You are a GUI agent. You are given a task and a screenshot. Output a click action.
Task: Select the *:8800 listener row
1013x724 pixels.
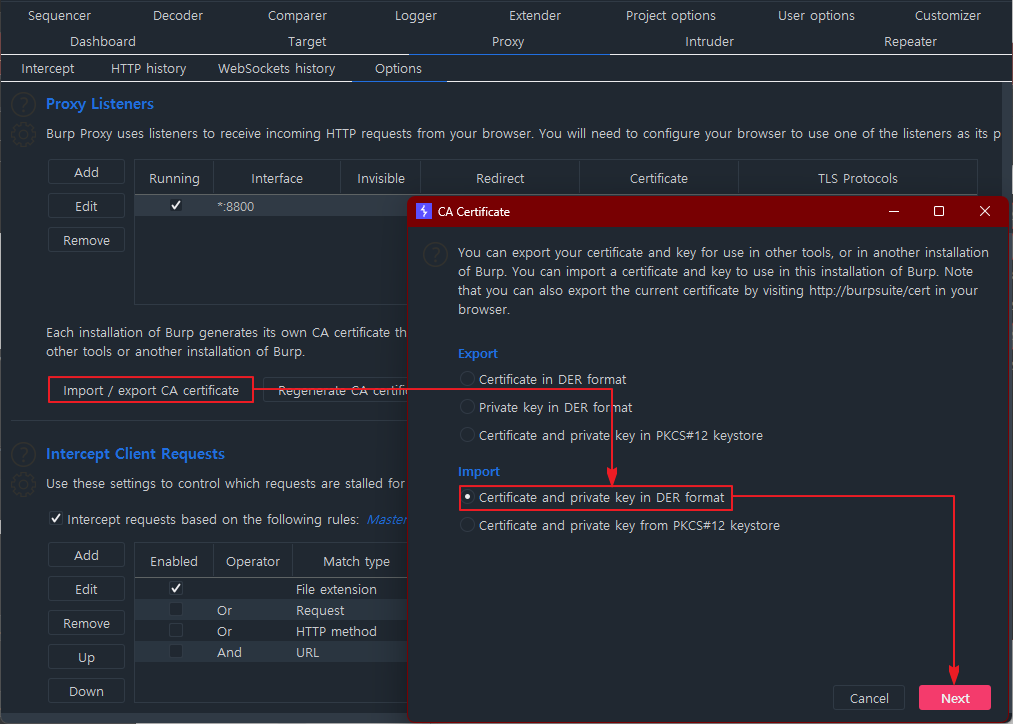click(x=271, y=206)
